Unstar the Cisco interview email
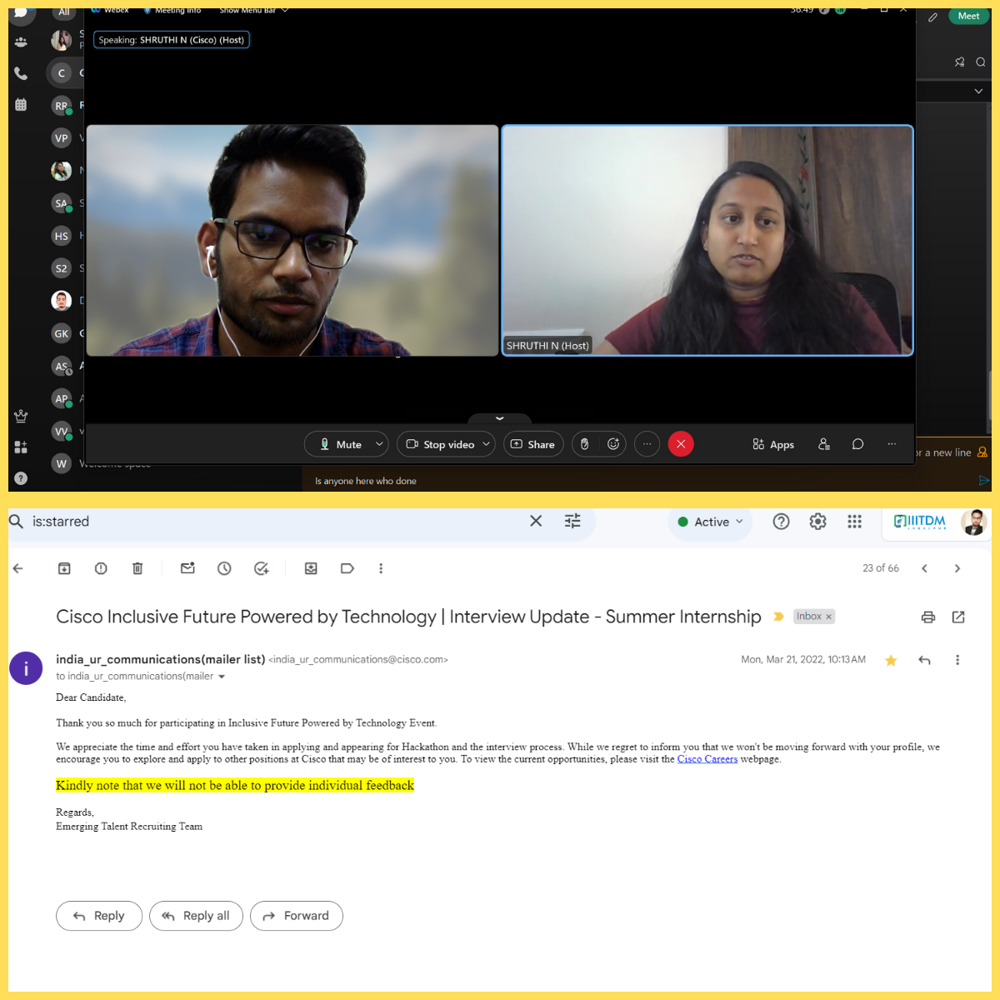Screen dimensions: 1000x1000 [891, 660]
